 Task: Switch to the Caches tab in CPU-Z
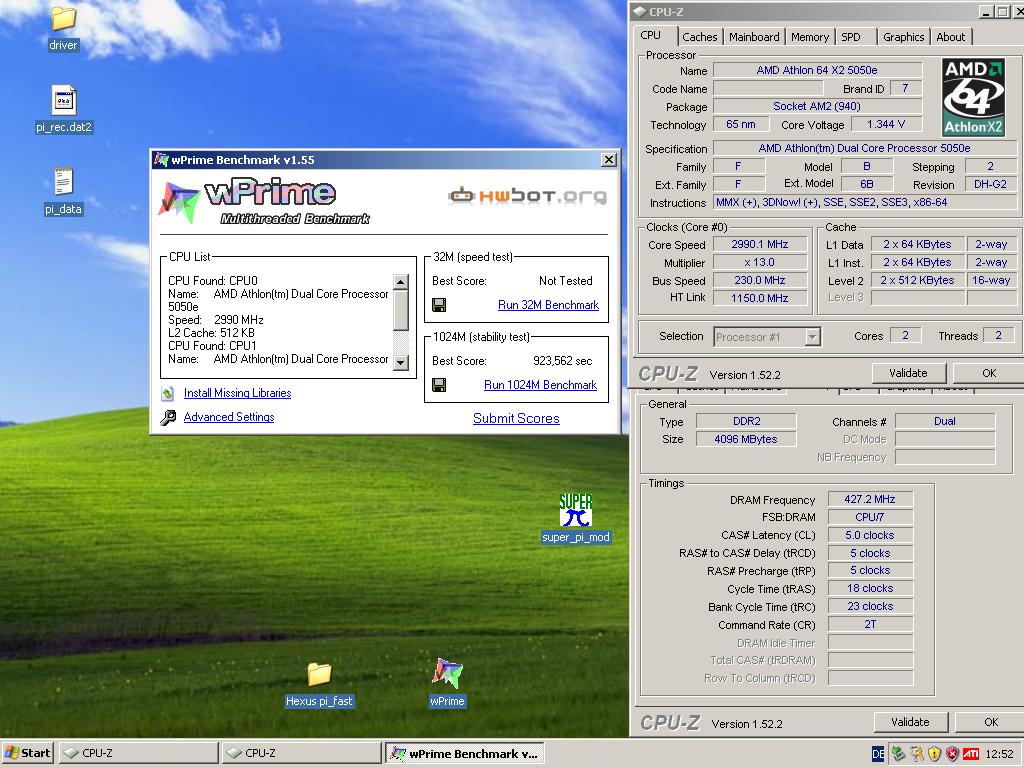point(699,37)
